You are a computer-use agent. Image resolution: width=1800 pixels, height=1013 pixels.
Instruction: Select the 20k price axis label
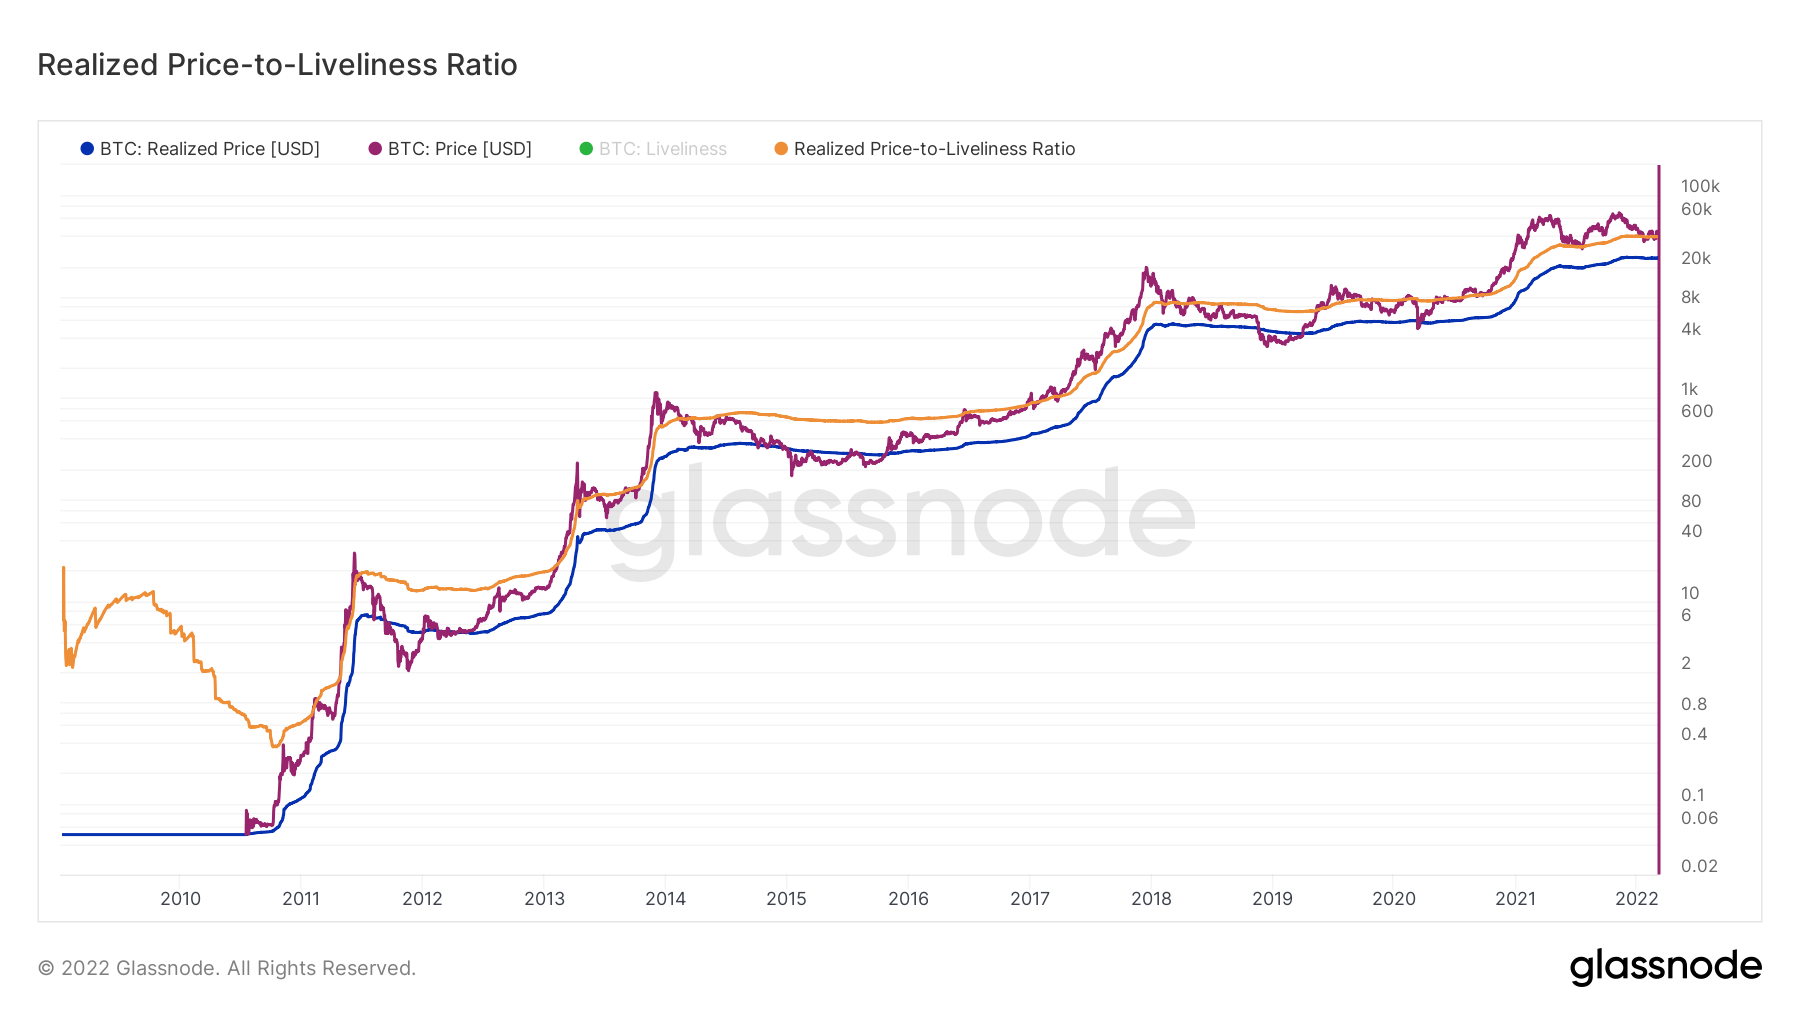point(1696,258)
